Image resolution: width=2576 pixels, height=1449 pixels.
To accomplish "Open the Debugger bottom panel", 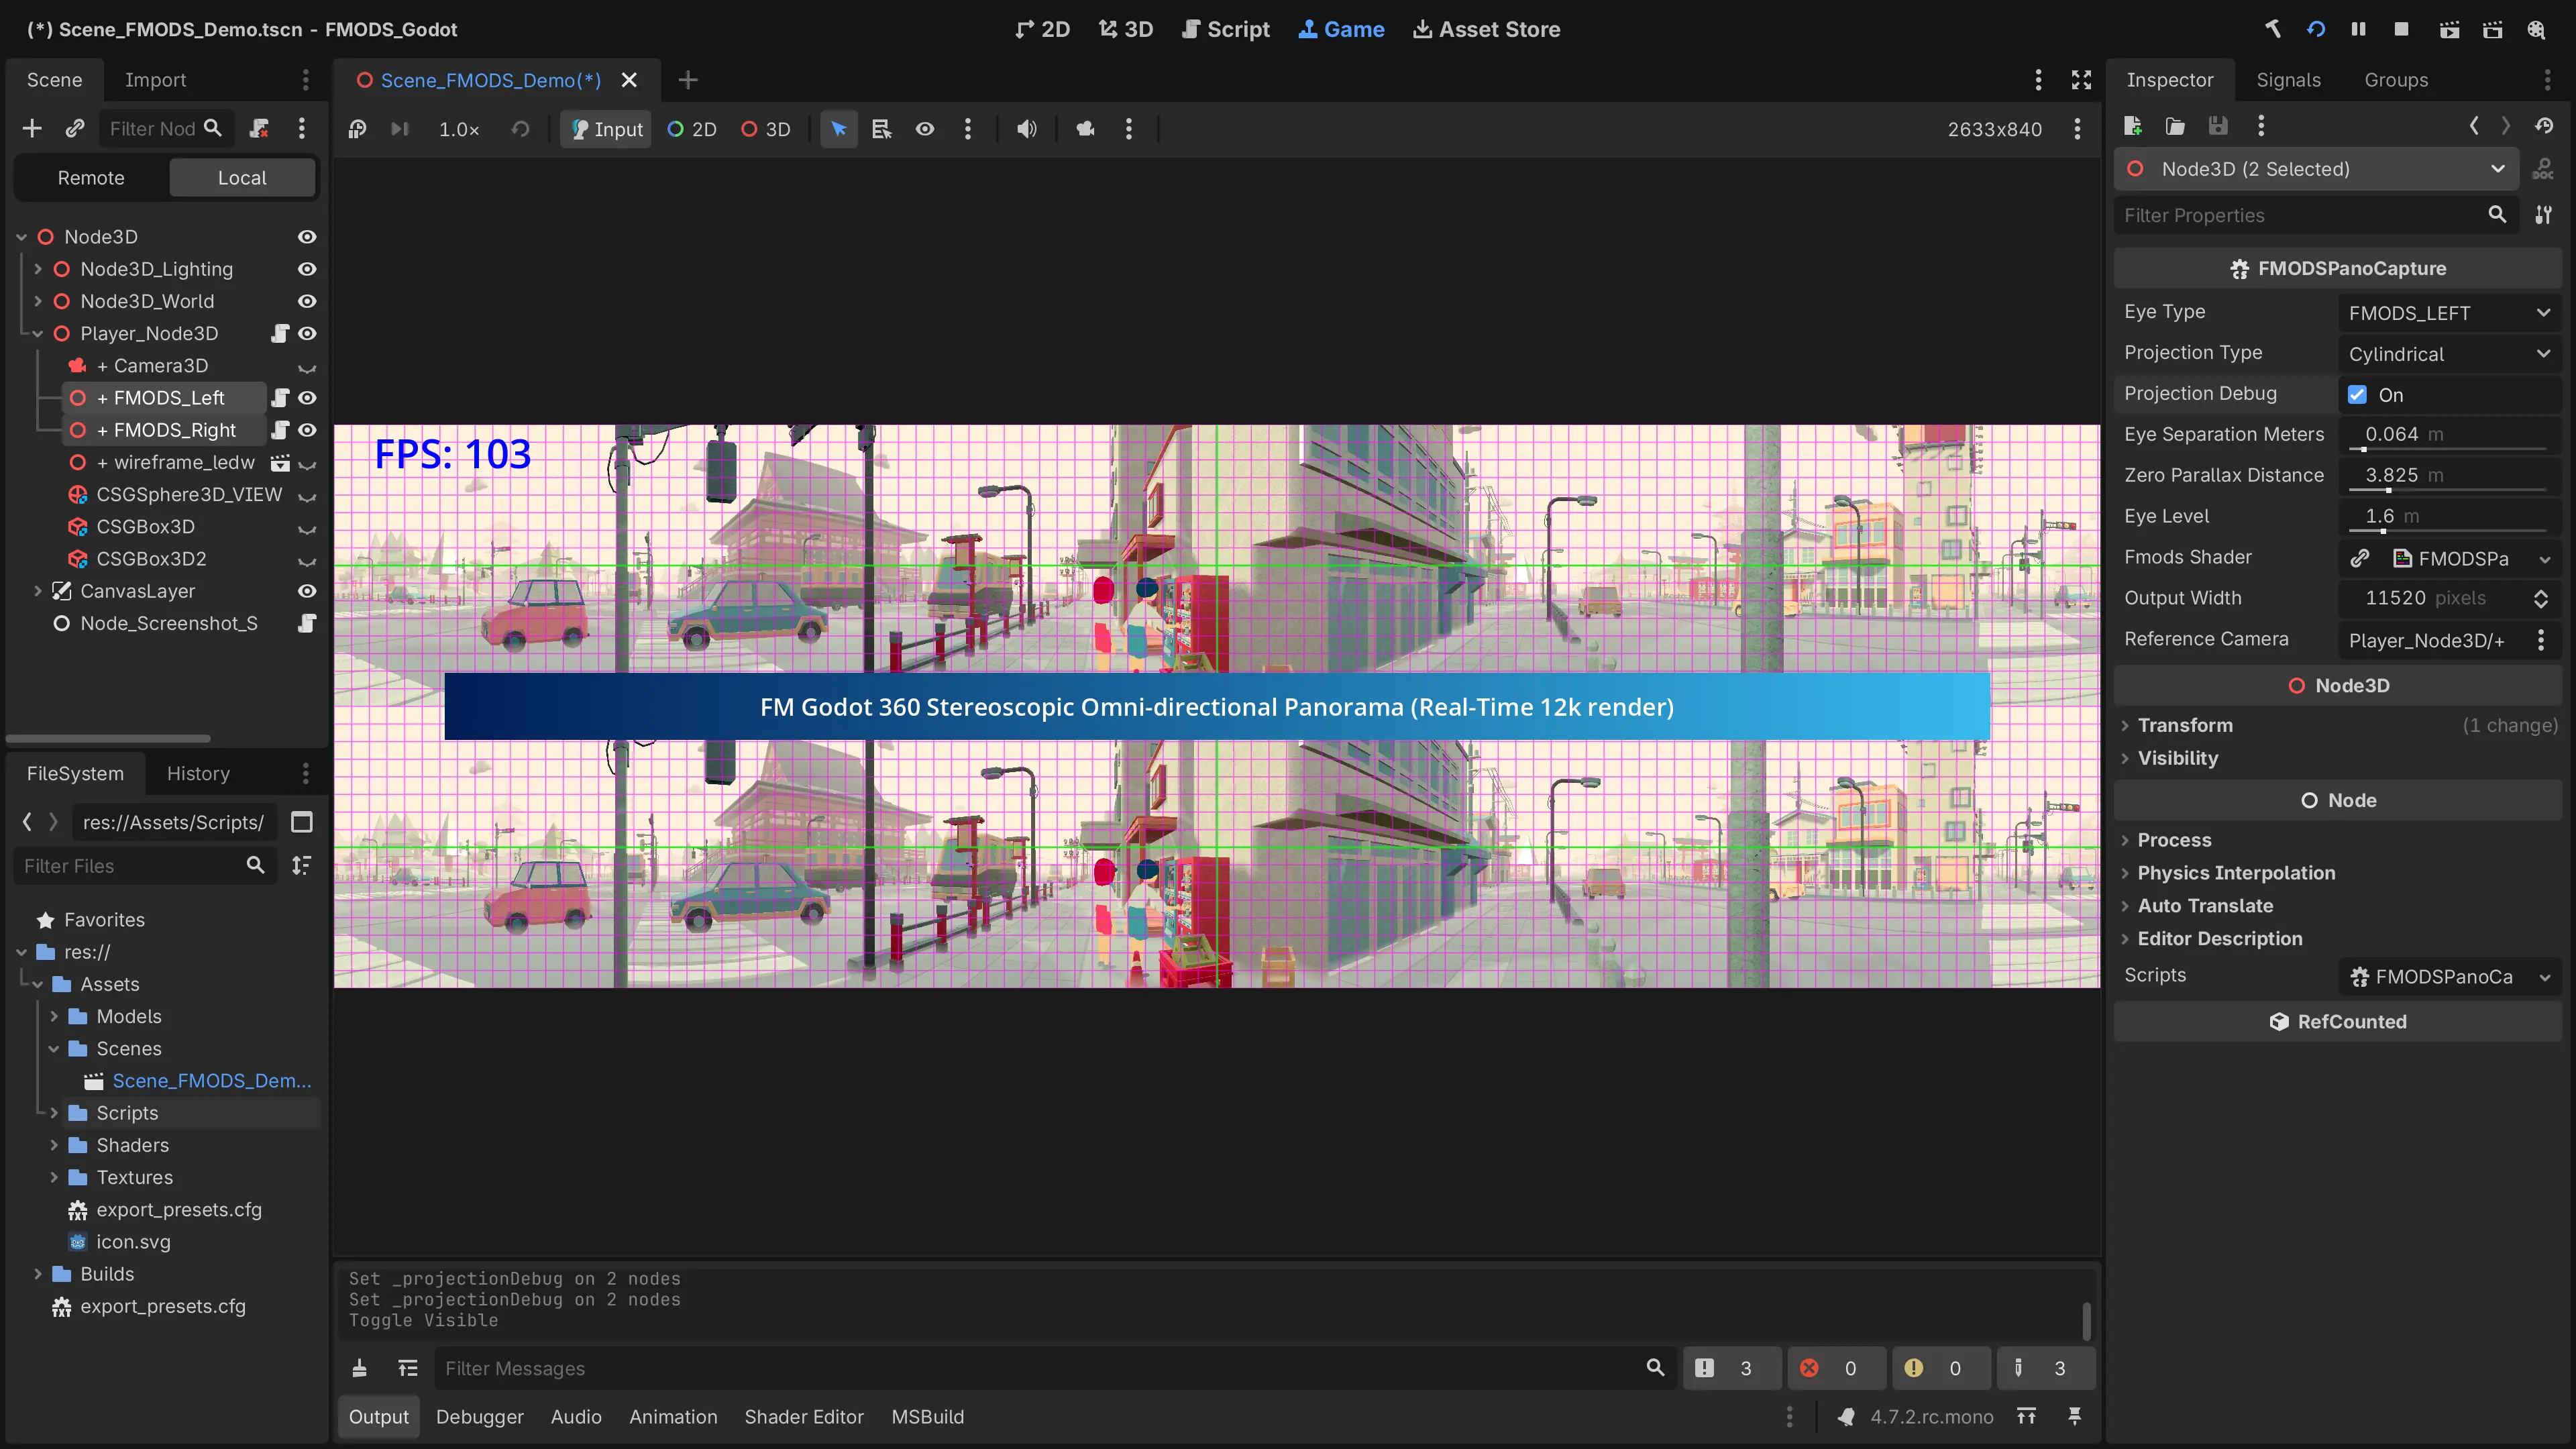I will (x=479, y=1416).
